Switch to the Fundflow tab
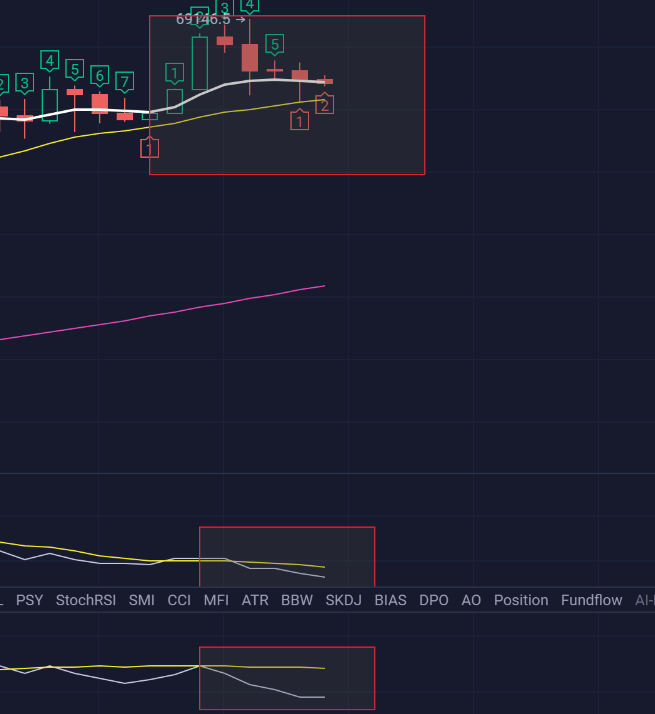The height and width of the screenshot is (714, 655). click(x=591, y=600)
